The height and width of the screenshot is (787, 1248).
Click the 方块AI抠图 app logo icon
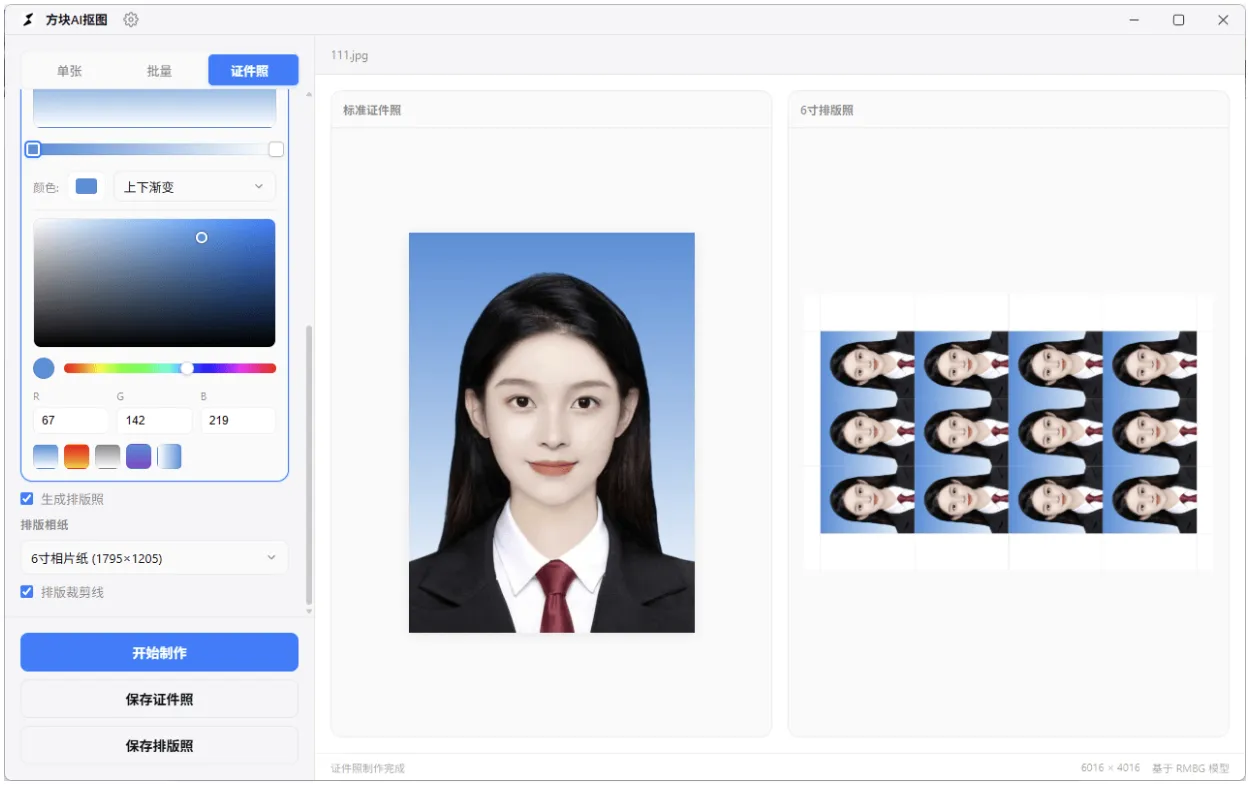(28, 19)
